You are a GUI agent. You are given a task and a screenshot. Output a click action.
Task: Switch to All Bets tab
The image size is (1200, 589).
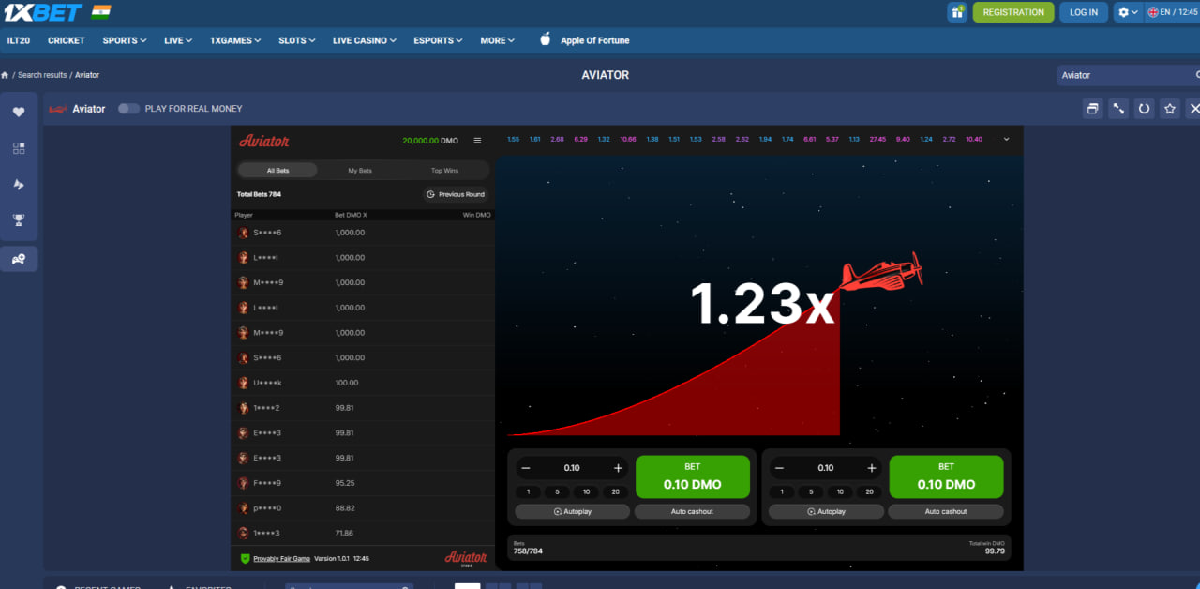click(x=277, y=171)
